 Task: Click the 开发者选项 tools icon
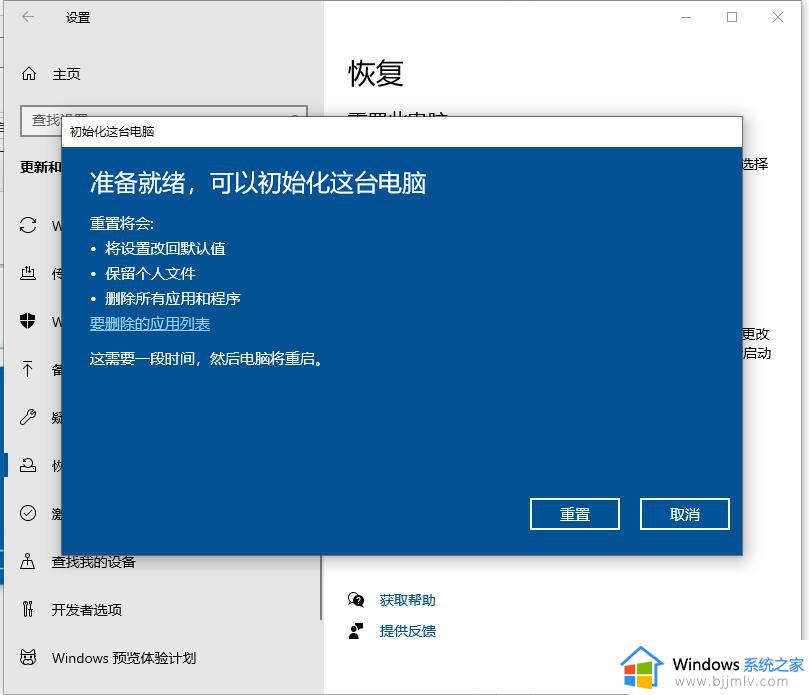(x=28, y=609)
